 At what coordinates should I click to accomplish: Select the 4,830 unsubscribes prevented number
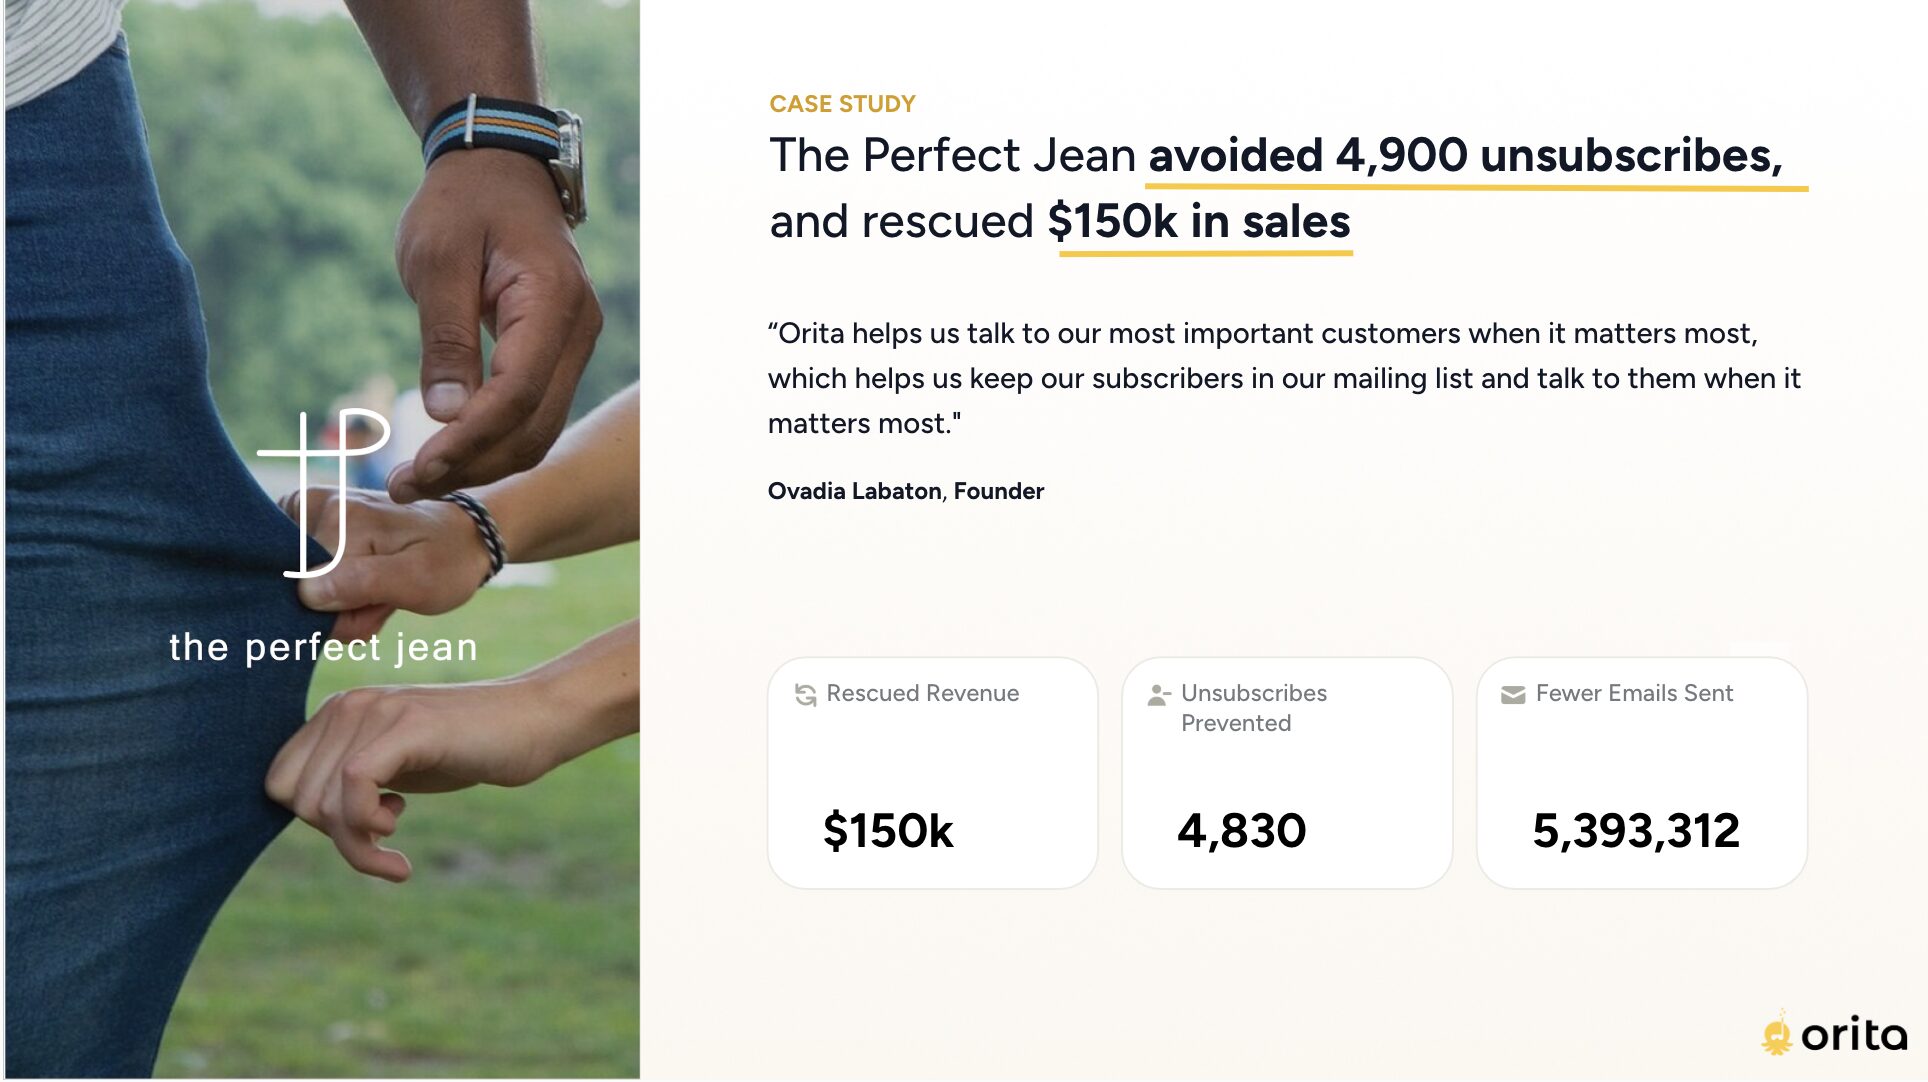[1242, 831]
